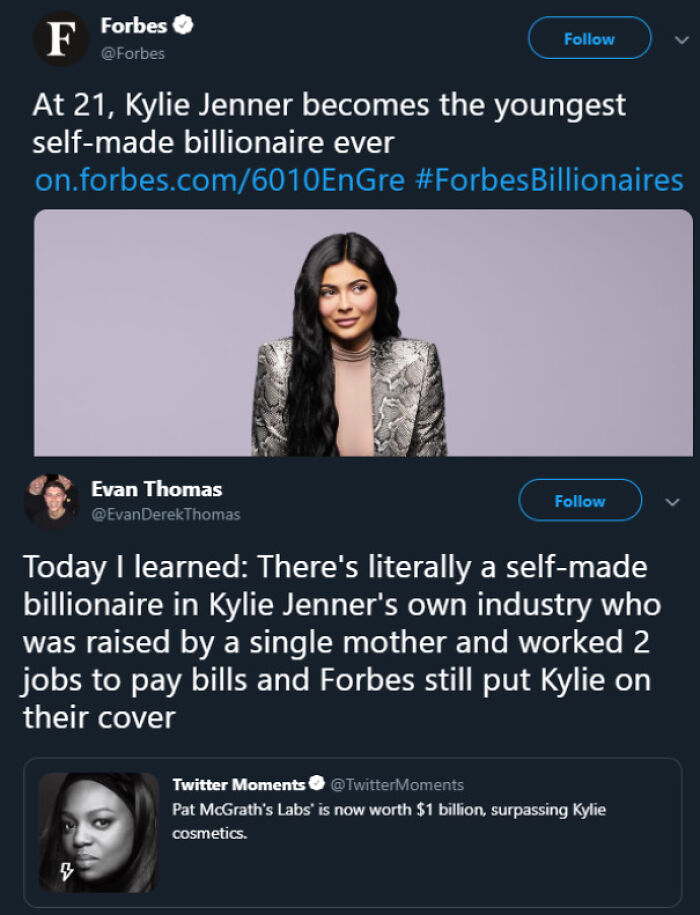This screenshot has width=700, height=915.
Task: Follow Evan Thomas
Action: (x=580, y=500)
